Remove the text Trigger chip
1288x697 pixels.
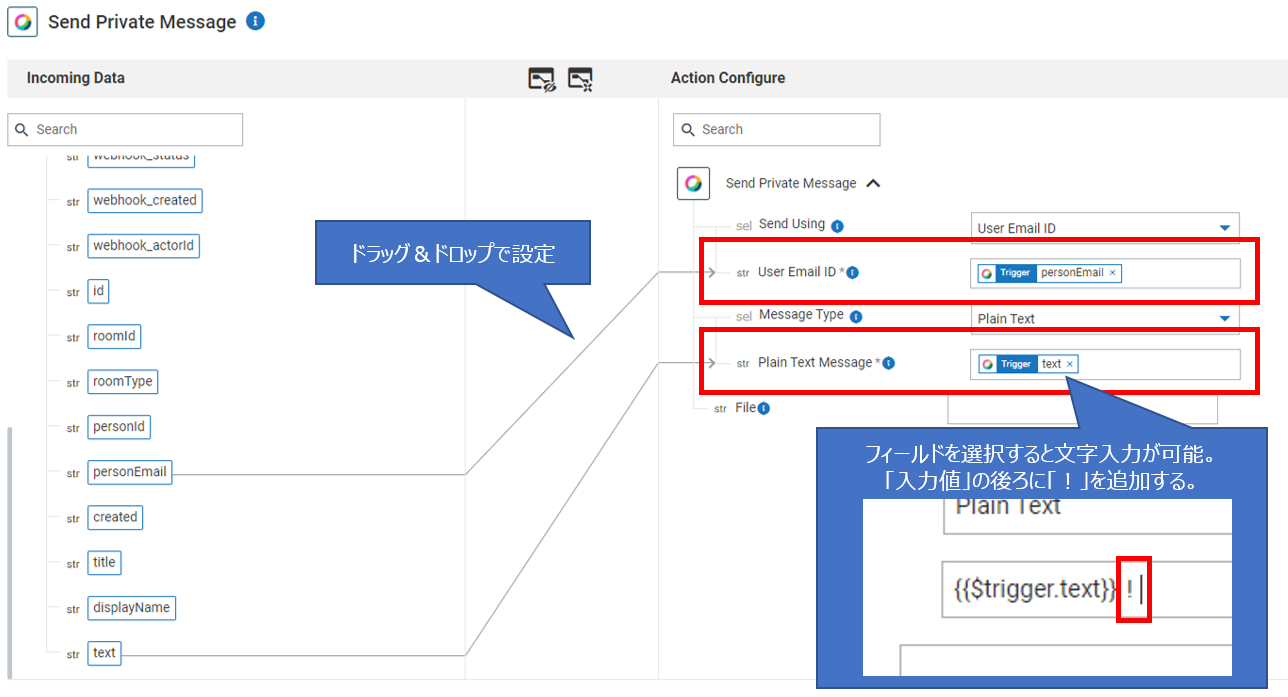[x=1068, y=363]
